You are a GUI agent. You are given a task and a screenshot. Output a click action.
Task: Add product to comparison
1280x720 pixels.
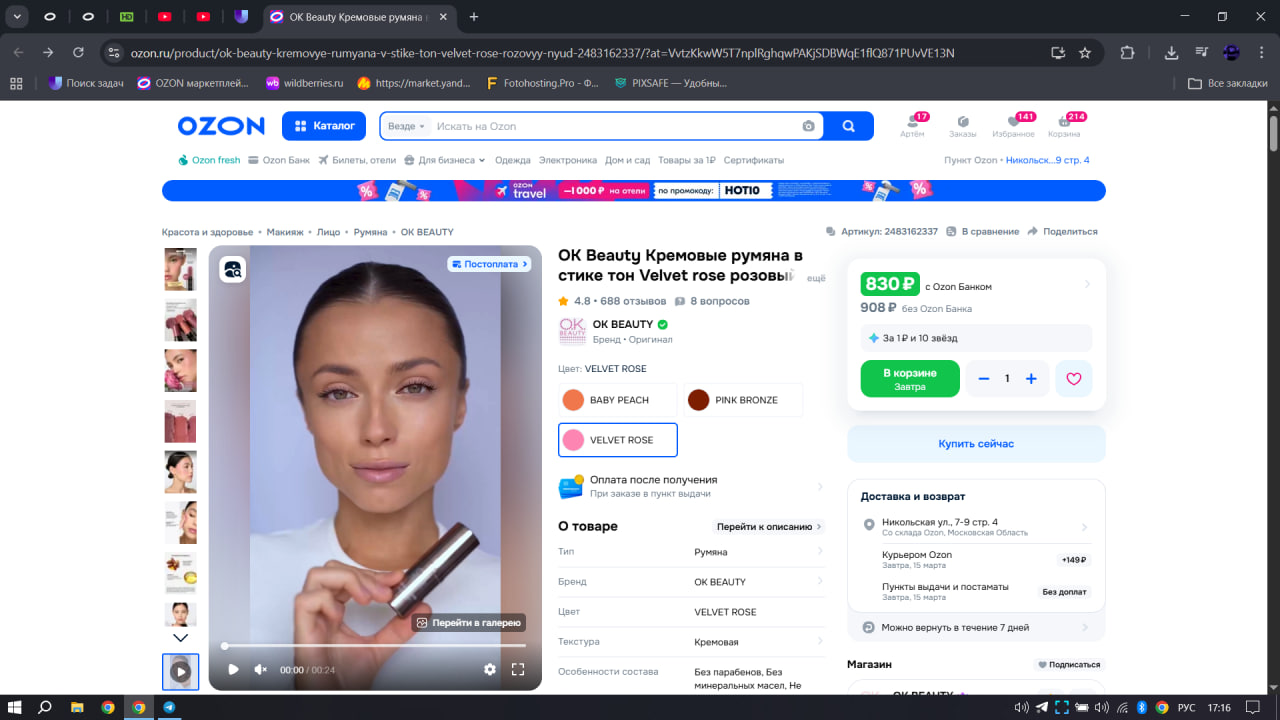tap(984, 232)
